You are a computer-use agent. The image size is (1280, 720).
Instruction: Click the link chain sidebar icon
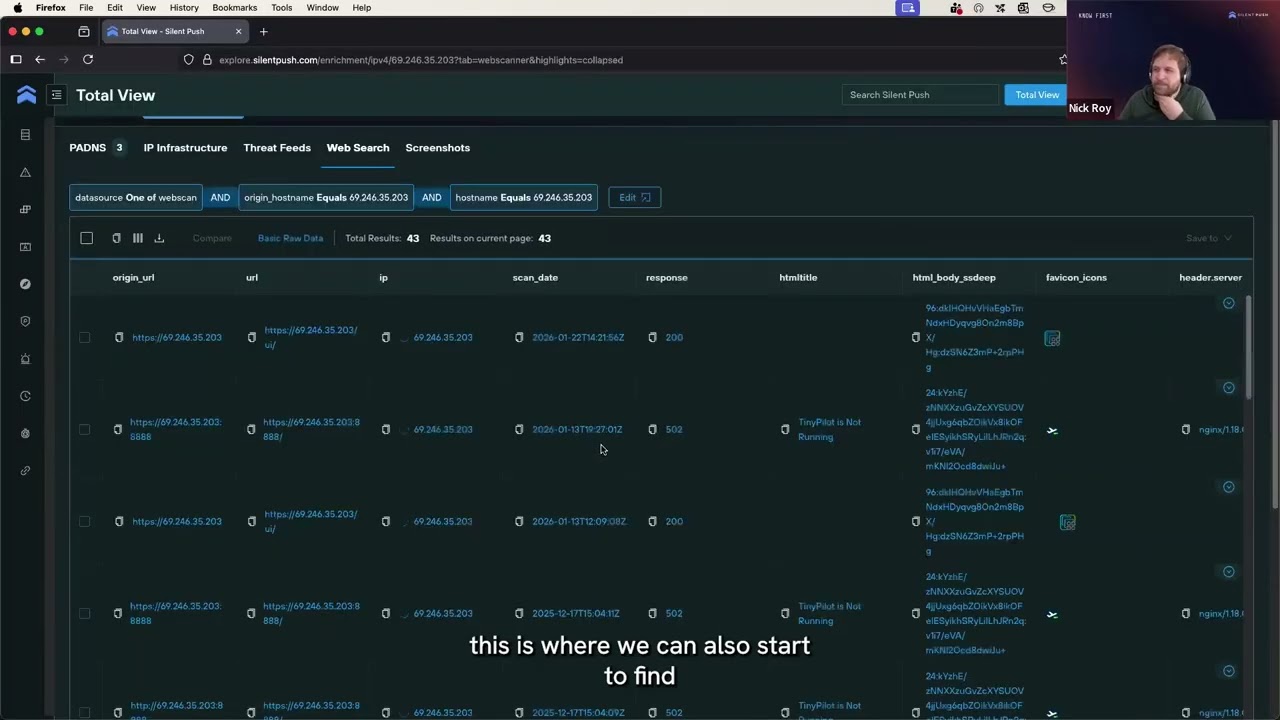(x=26, y=471)
